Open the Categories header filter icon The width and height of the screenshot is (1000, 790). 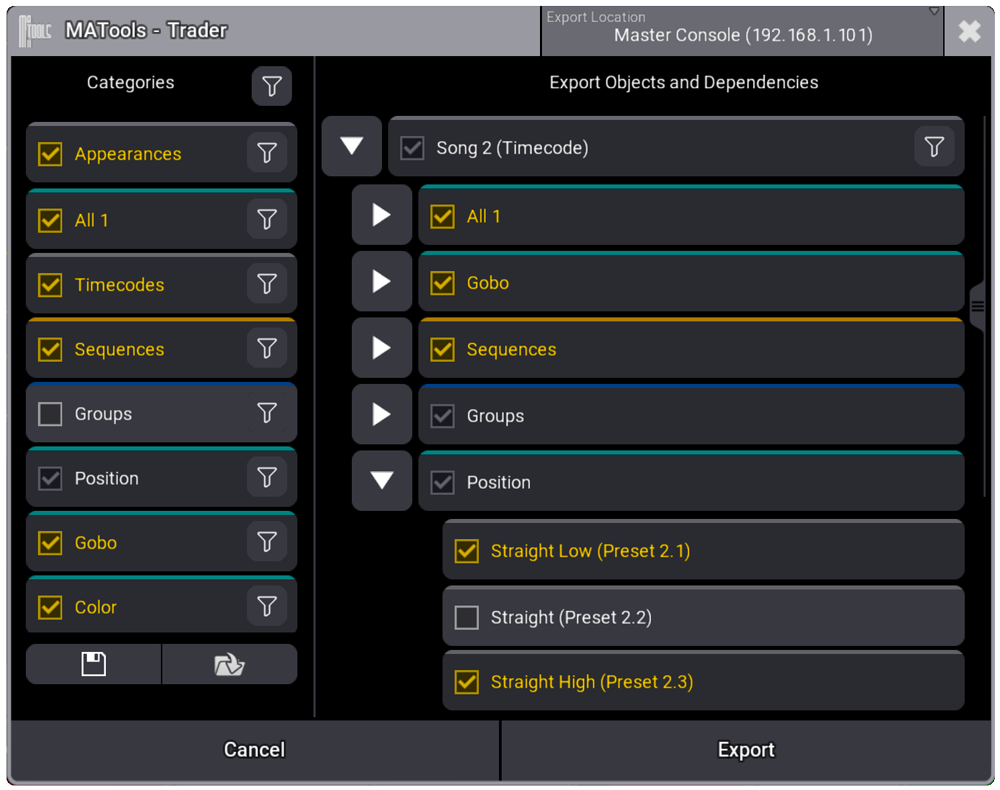tap(272, 86)
